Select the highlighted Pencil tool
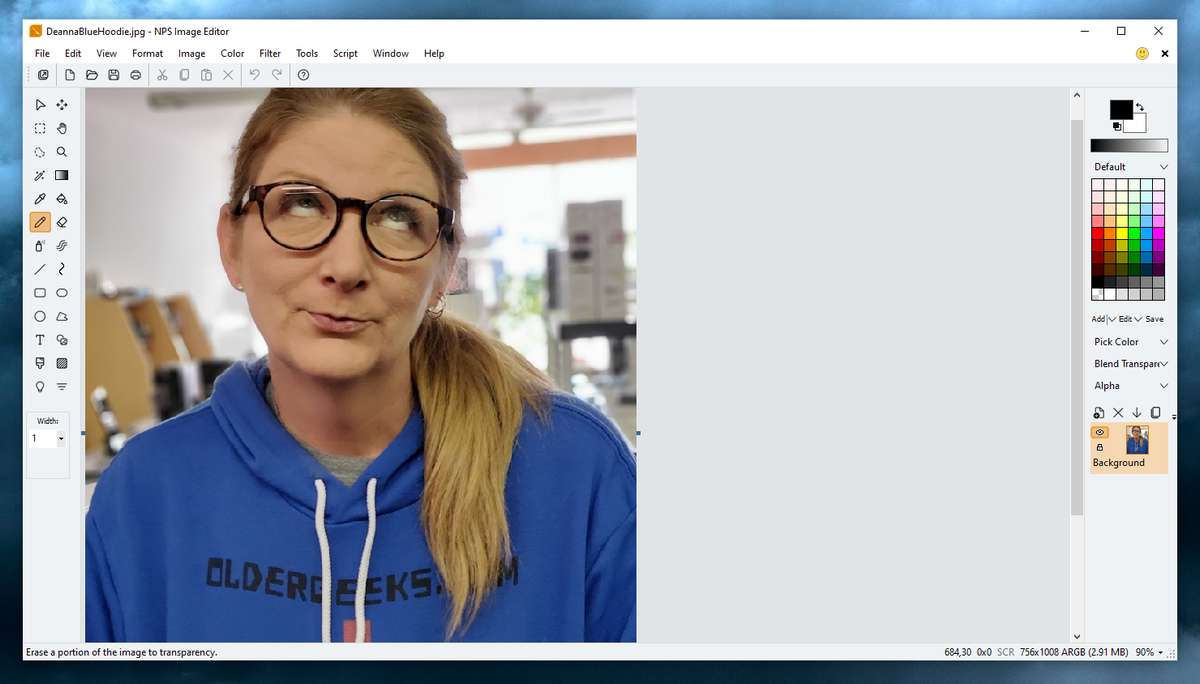Viewport: 1200px width, 684px height. click(40, 222)
